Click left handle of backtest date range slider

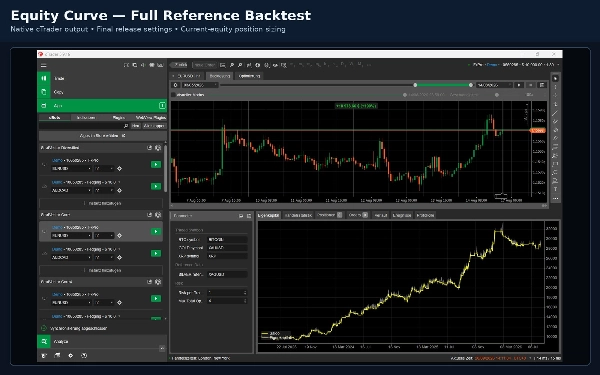[415, 85]
